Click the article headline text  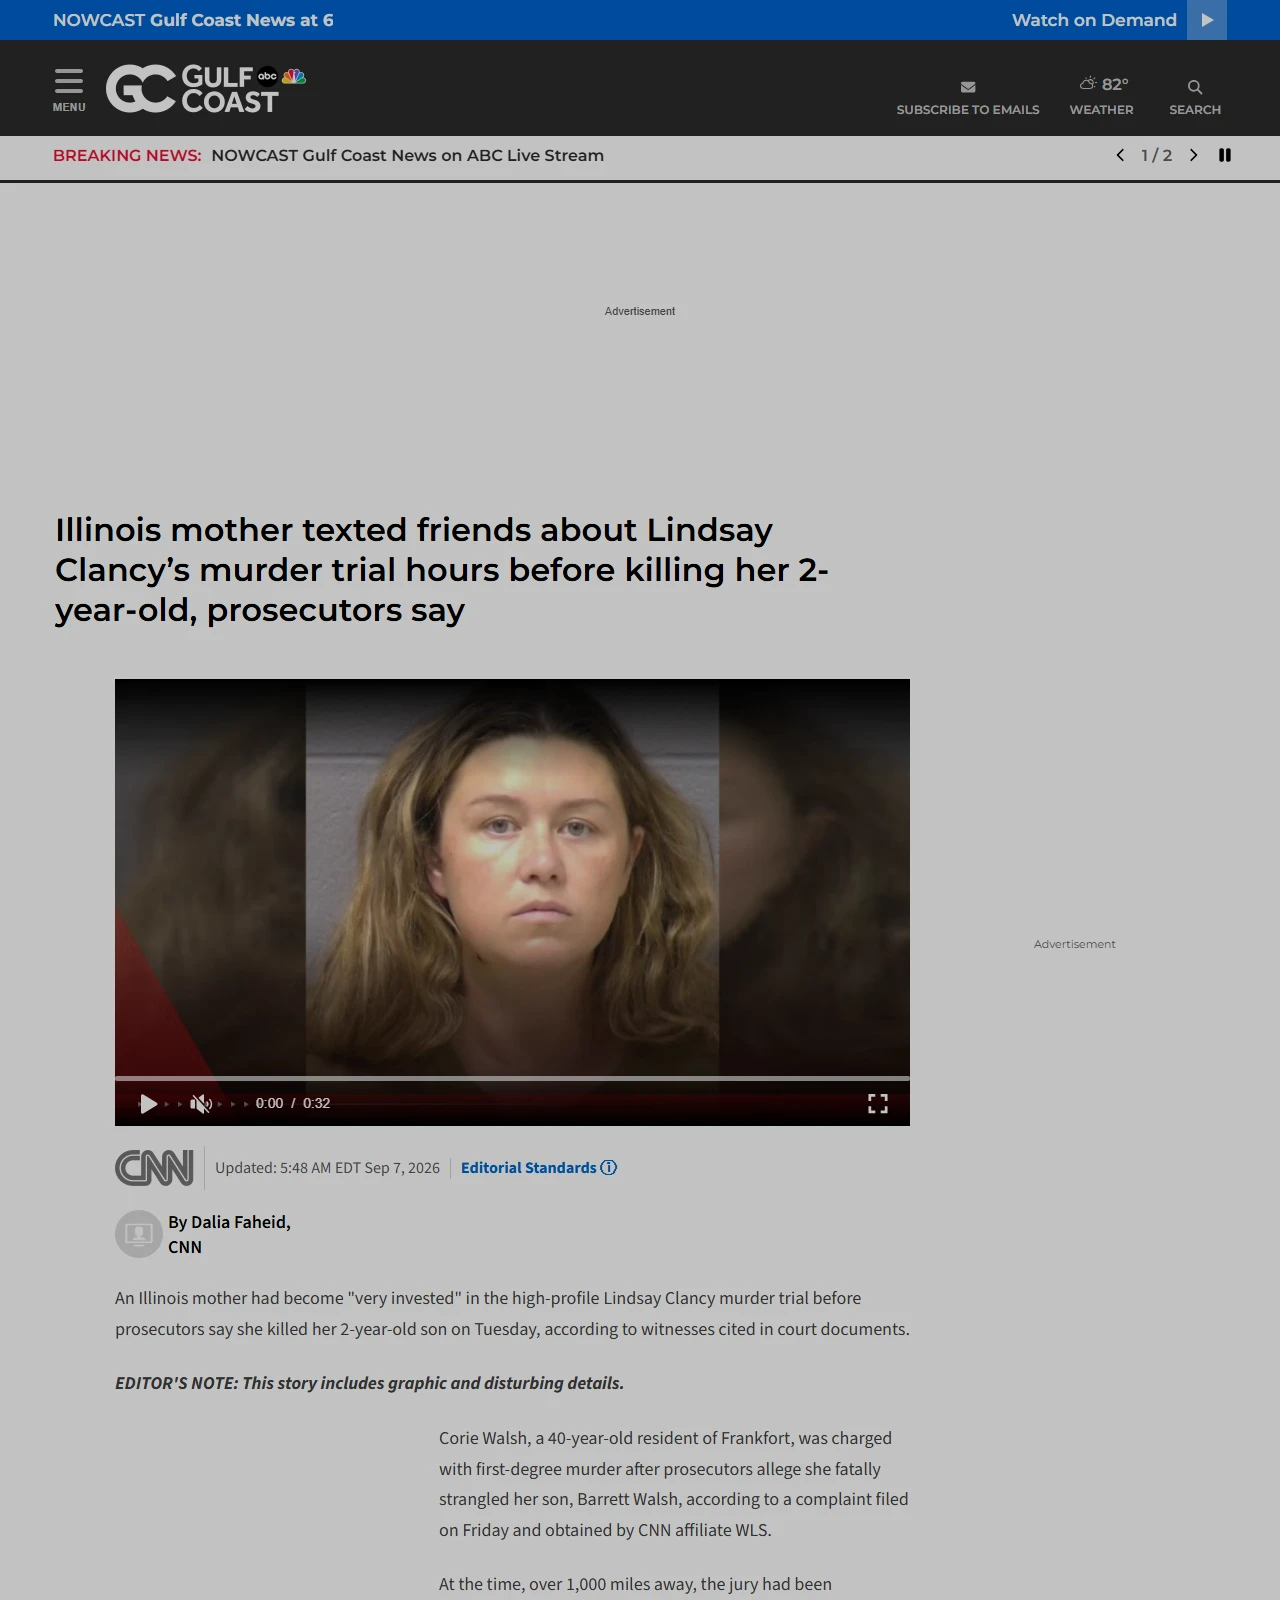pyautogui.click(x=441, y=570)
